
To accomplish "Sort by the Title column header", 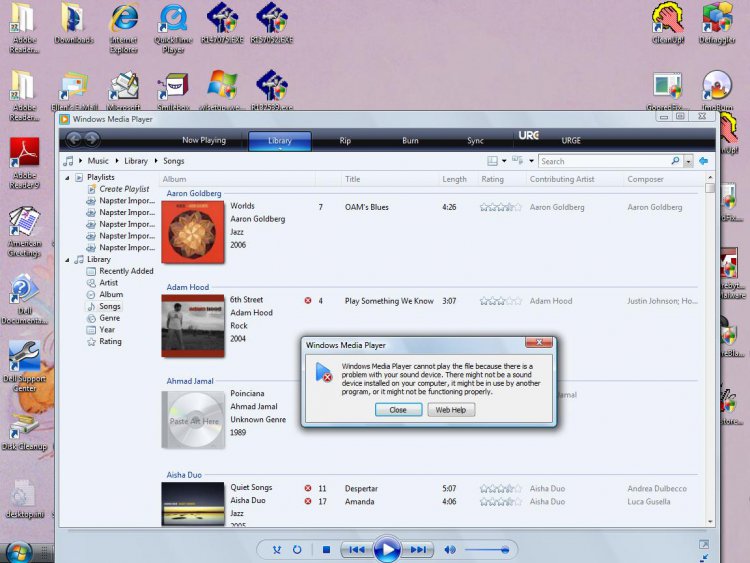I will 353,179.
